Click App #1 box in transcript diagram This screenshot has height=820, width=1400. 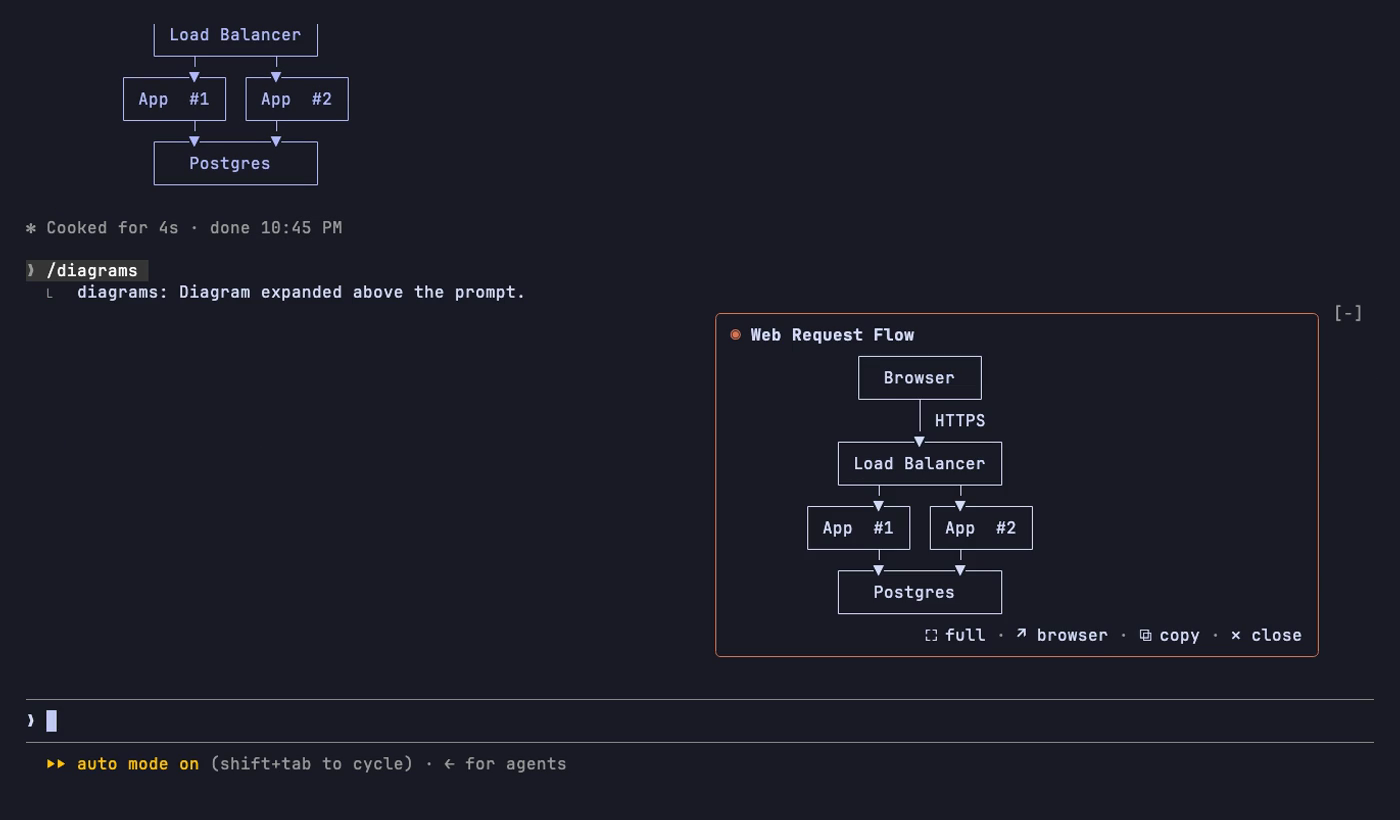(174, 99)
